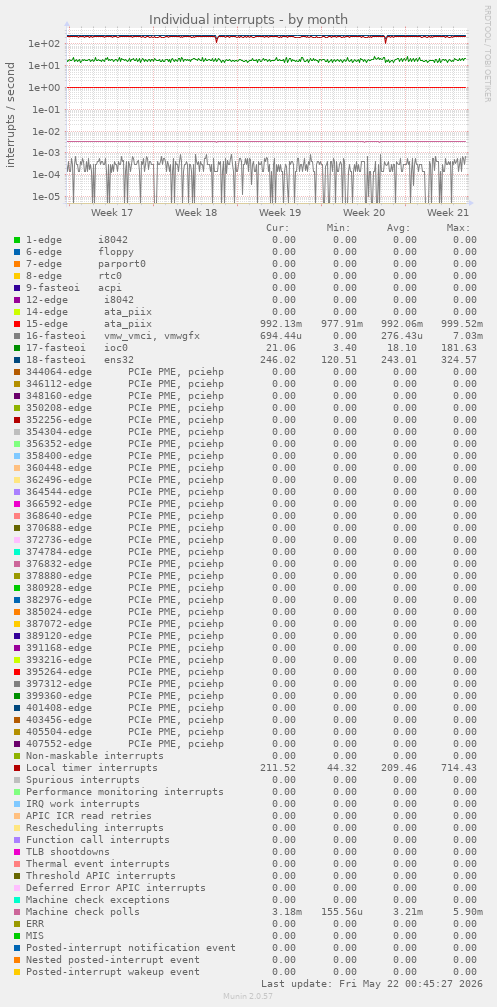Click the gray 16-fasteoi vmw_vmci legend swatch
The width and height of the screenshot is (497, 1007).
tap(17, 335)
